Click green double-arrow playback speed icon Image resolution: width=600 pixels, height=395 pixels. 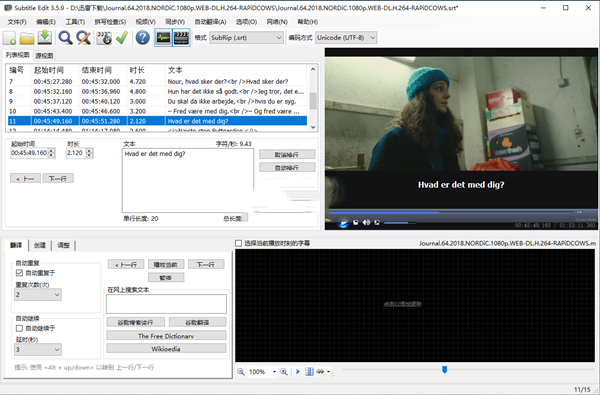[320, 372]
